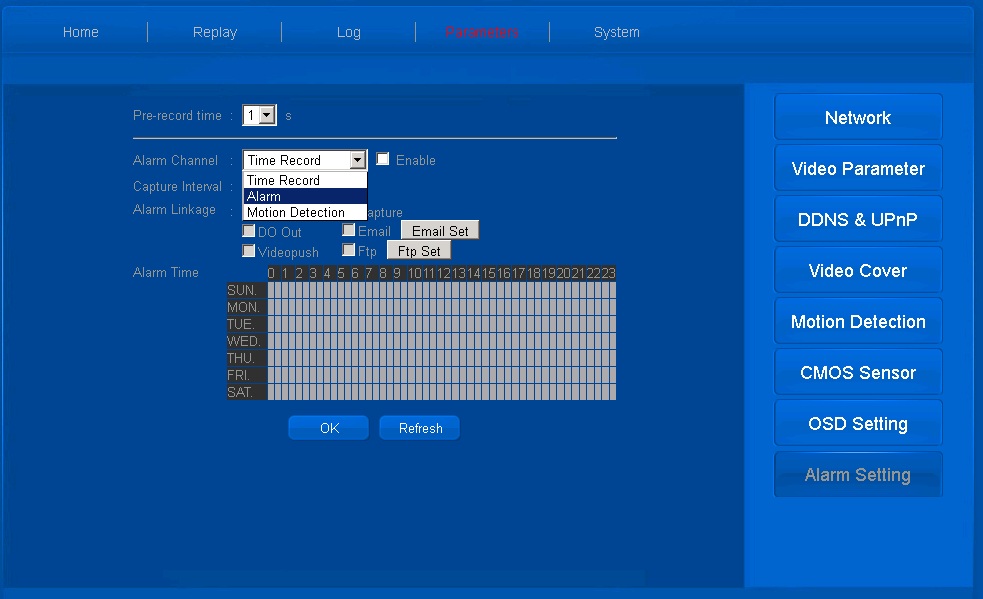983x599 pixels.
Task: Switch to the System tab
Action: (x=616, y=32)
